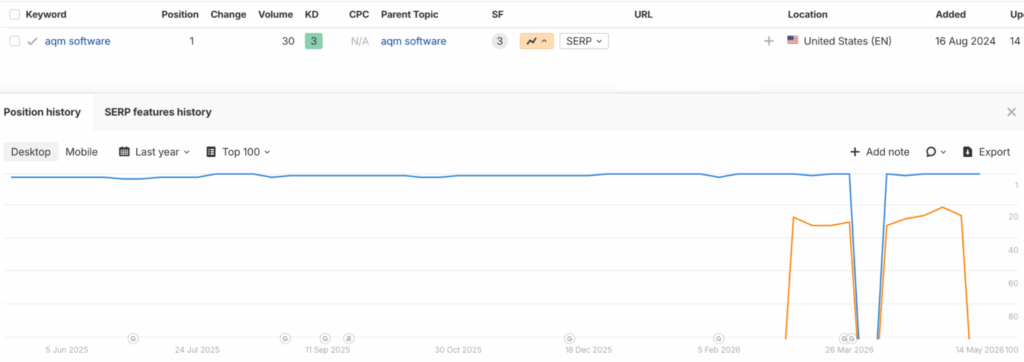1024x362 pixels.
Task: Tick the checkbox for aqm software row
Action: coord(14,41)
